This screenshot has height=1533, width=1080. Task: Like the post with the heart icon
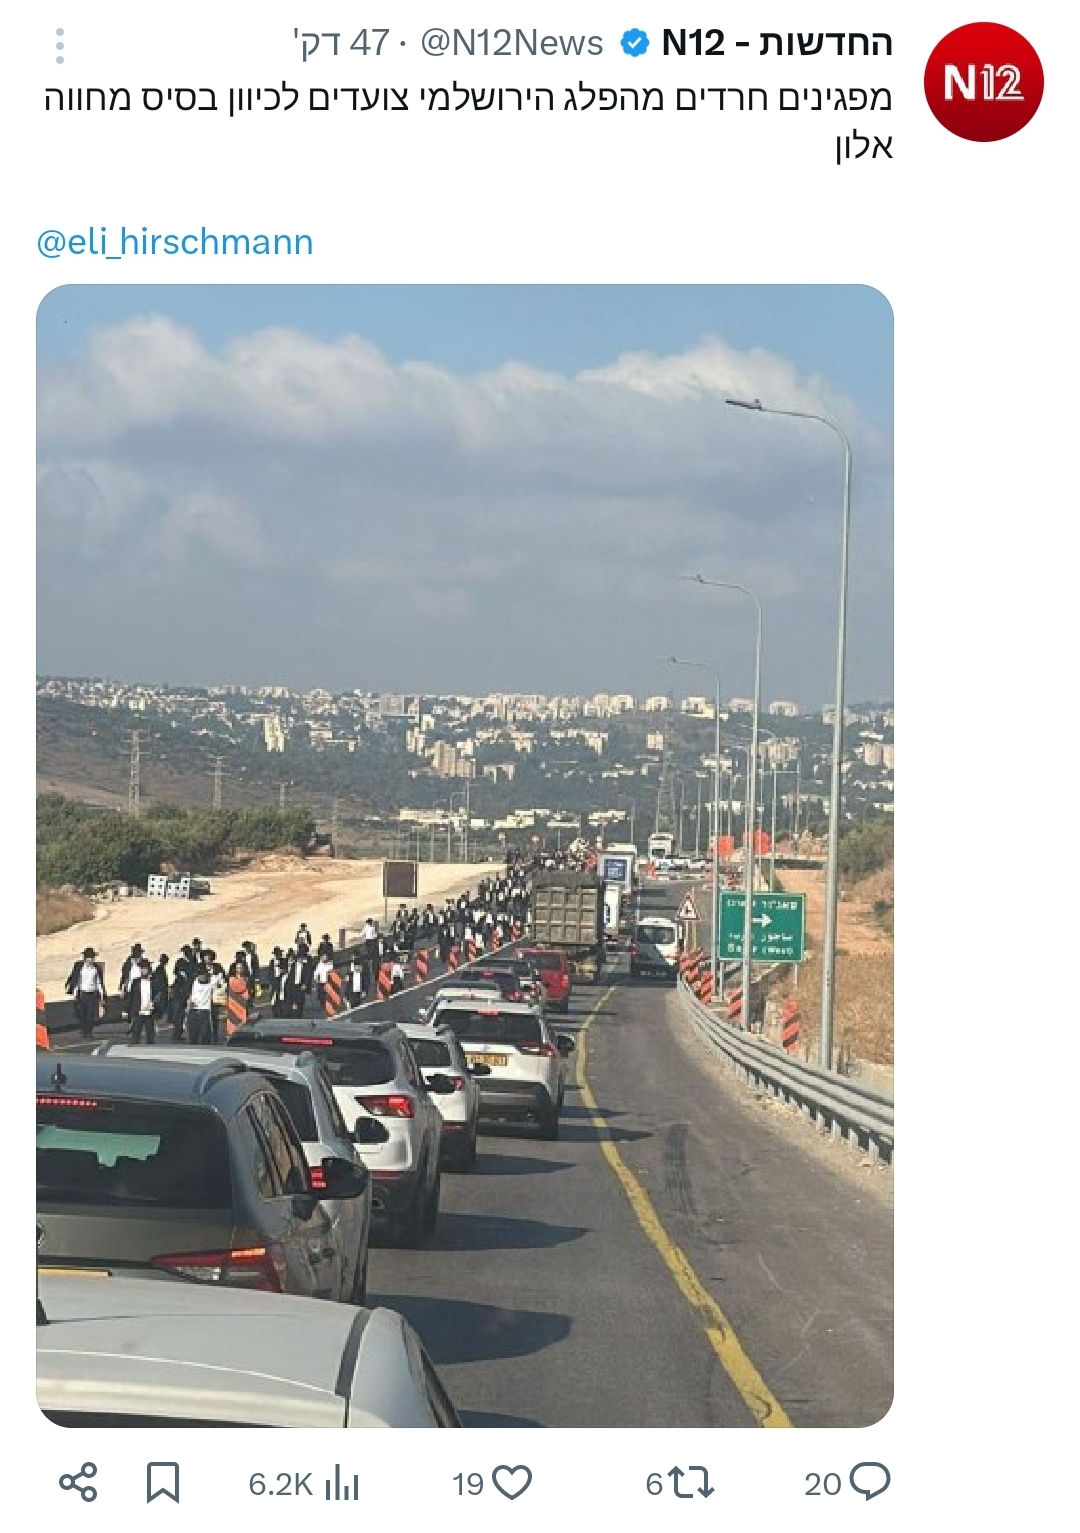tap(513, 1482)
